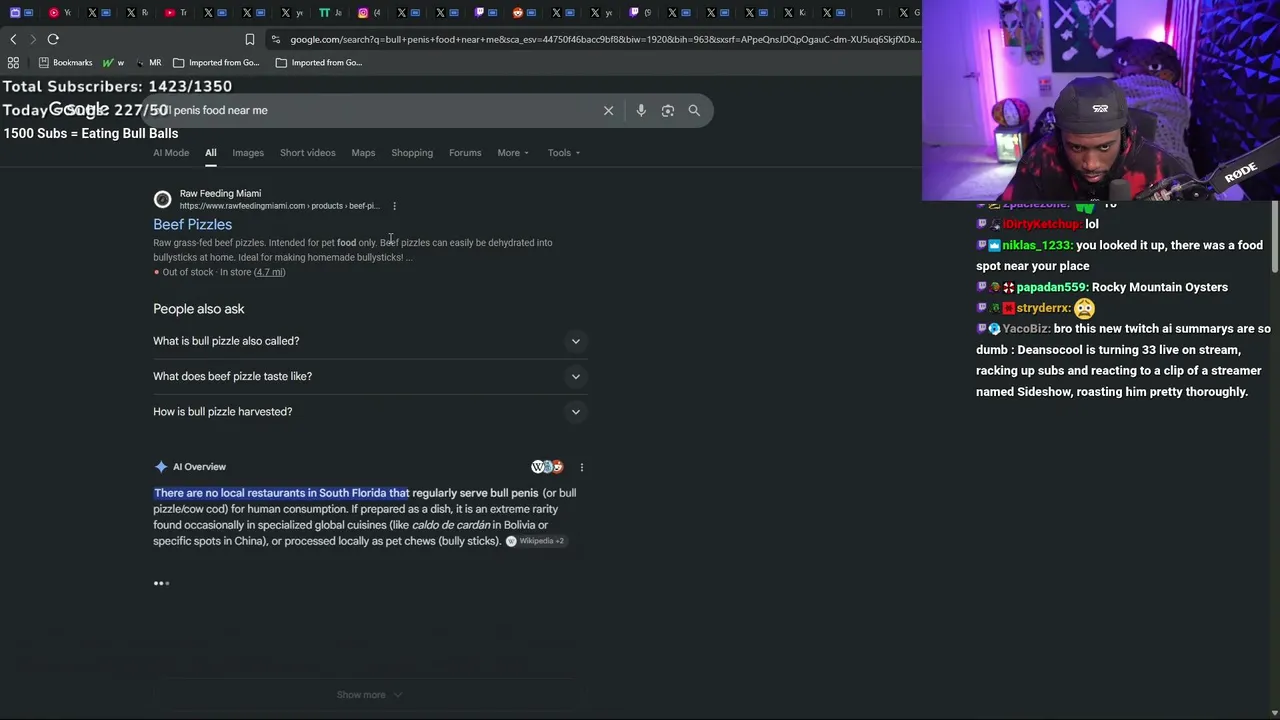Click niklas_1233 username in chat
This screenshot has width=1280, height=720.
[1037, 245]
